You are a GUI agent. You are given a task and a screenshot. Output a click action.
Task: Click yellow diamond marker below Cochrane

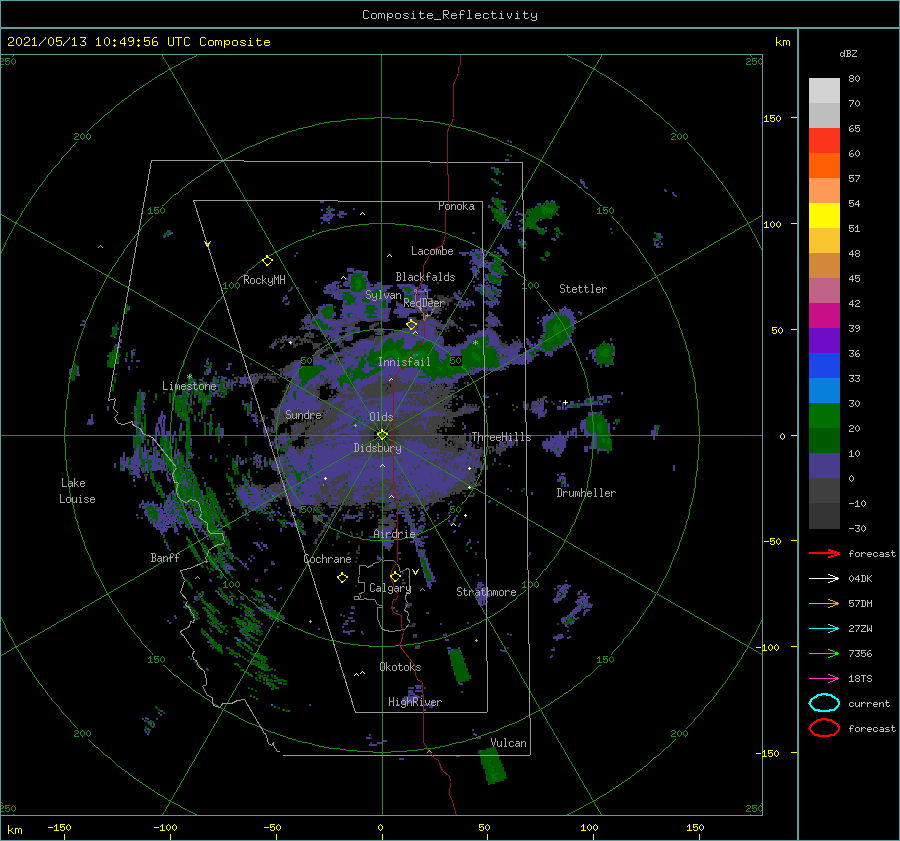[342, 578]
